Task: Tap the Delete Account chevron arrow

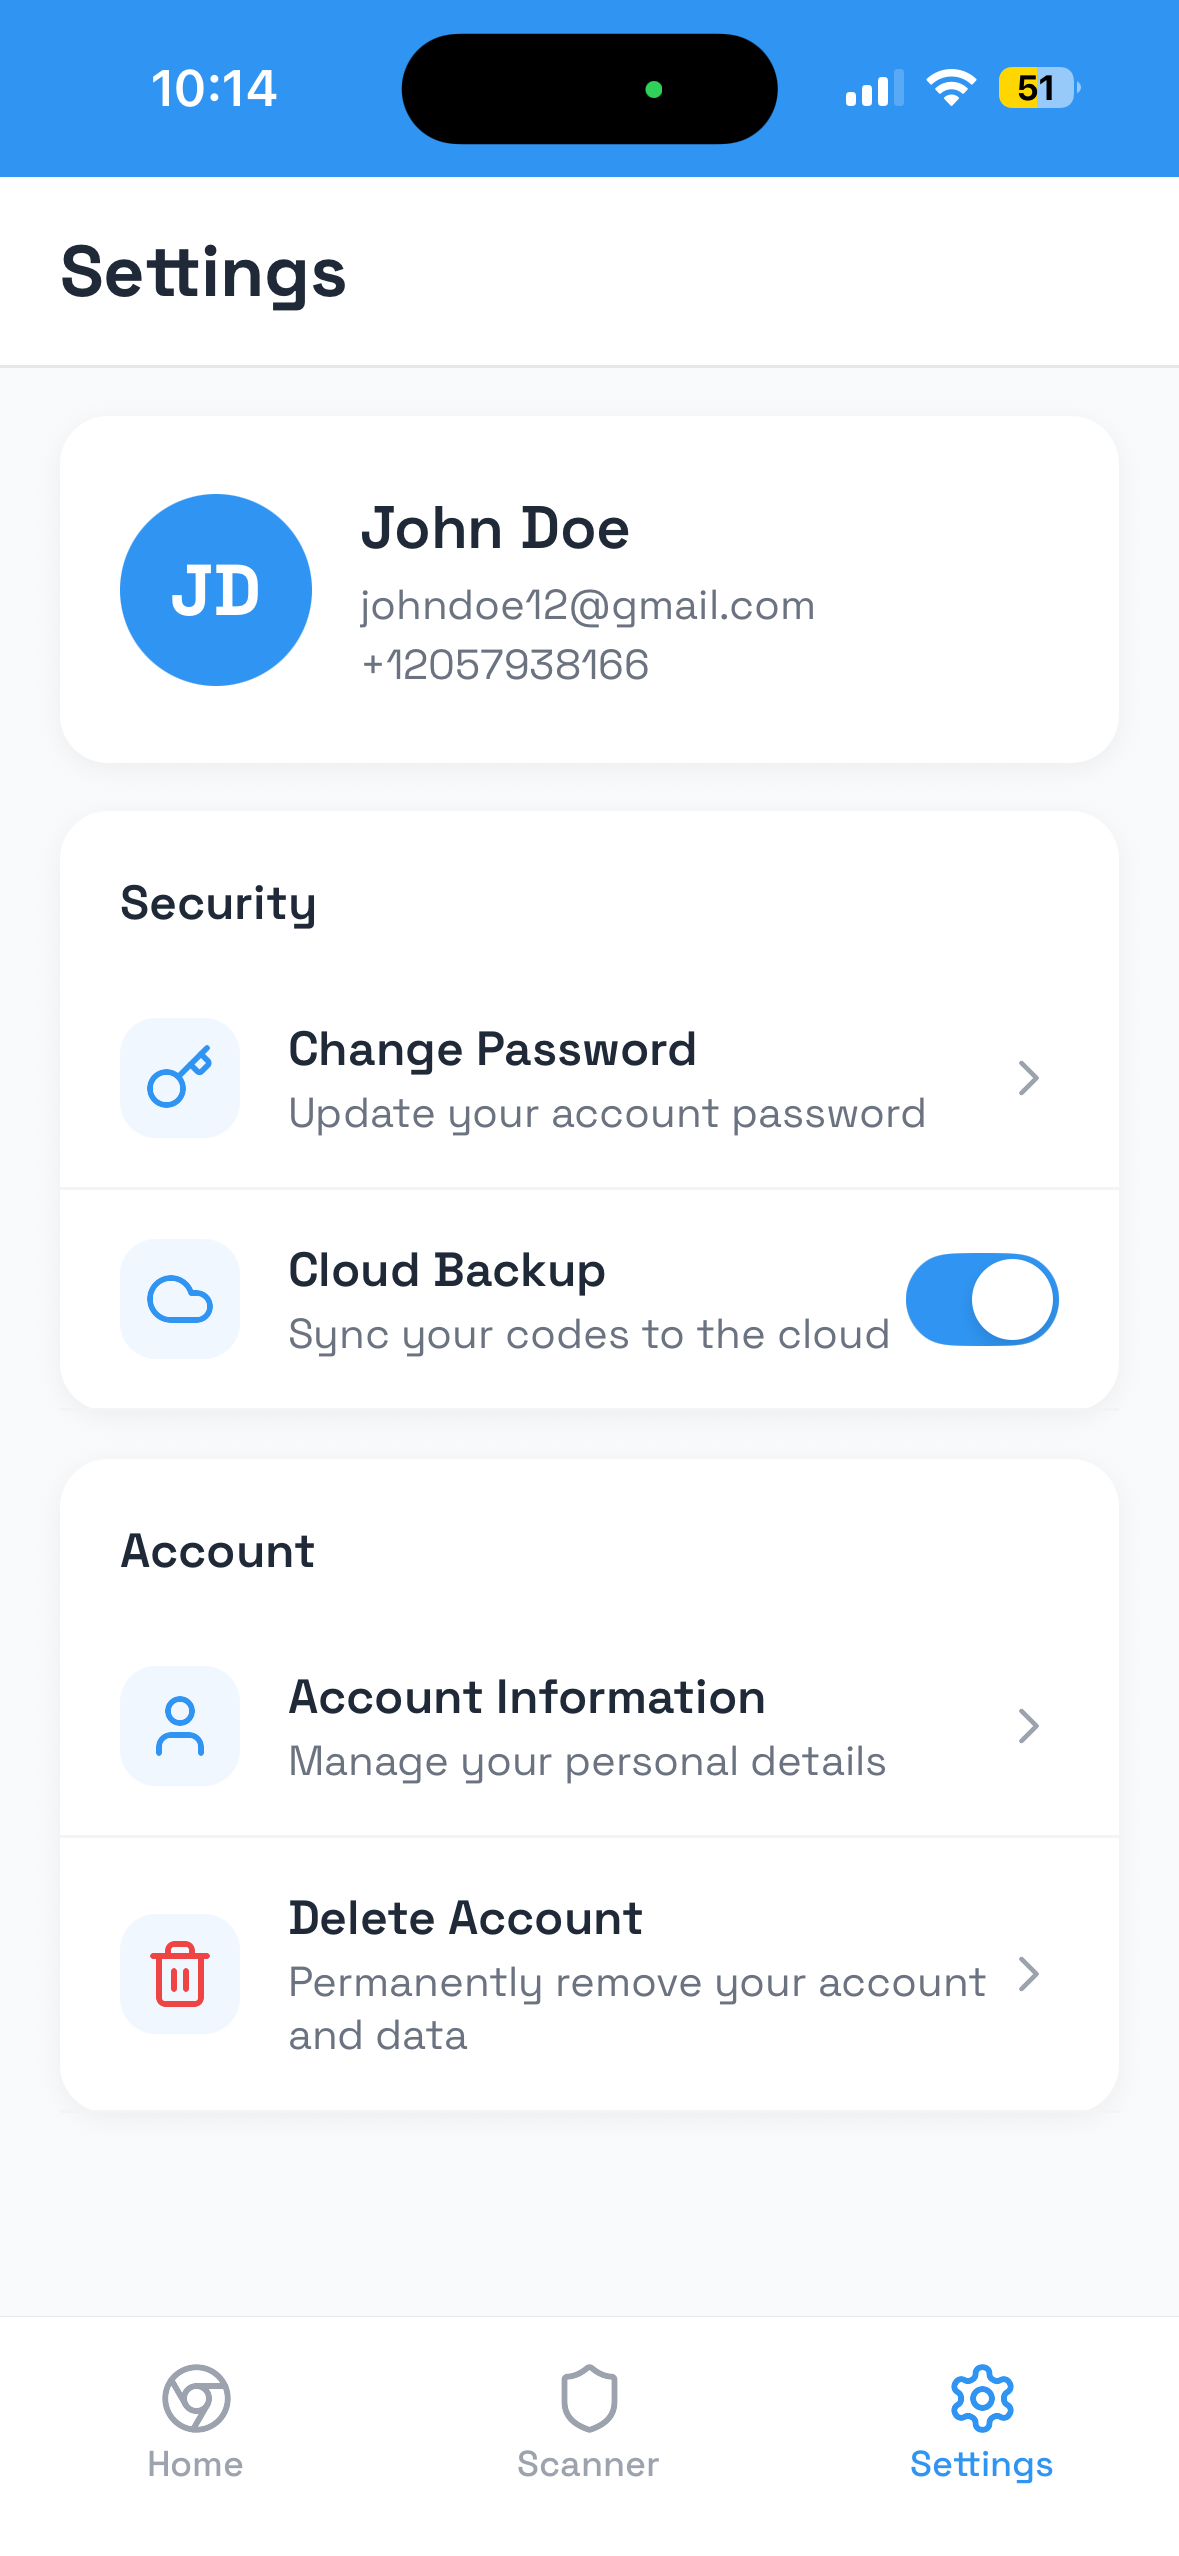Action: click(x=1028, y=1974)
